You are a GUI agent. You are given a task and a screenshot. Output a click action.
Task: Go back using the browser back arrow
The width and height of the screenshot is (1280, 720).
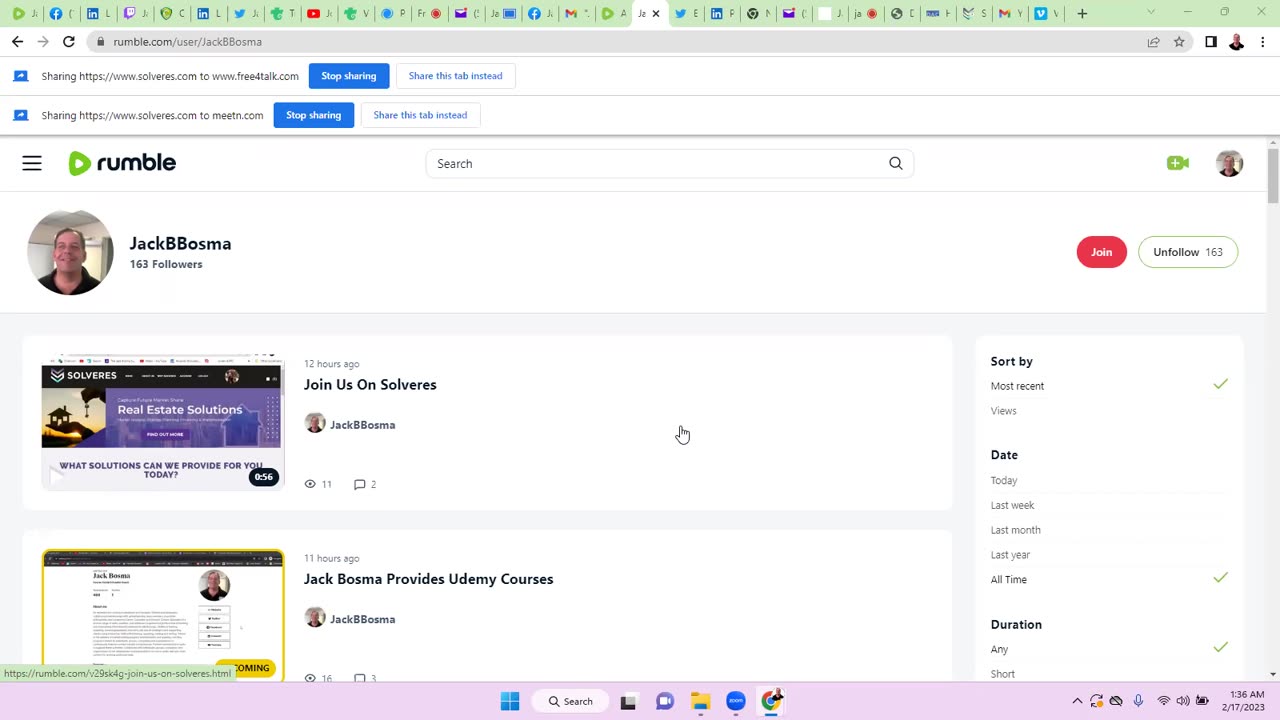click(x=18, y=42)
